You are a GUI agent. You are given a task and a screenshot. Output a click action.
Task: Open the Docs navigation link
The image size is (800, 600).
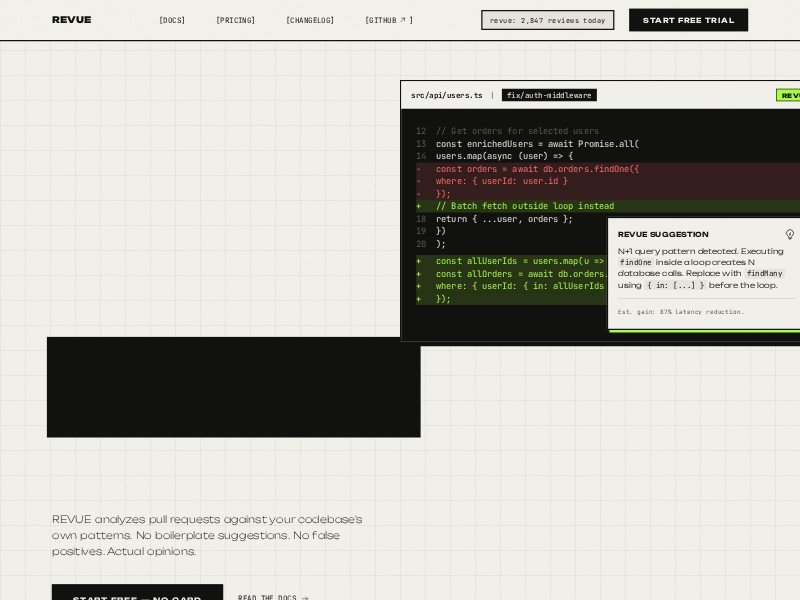click(x=172, y=20)
